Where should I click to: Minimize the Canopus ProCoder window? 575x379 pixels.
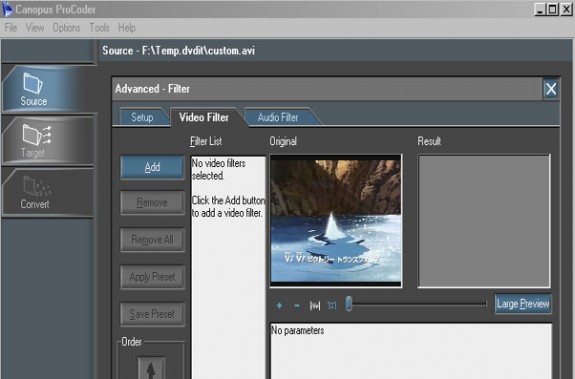(539, 9)
